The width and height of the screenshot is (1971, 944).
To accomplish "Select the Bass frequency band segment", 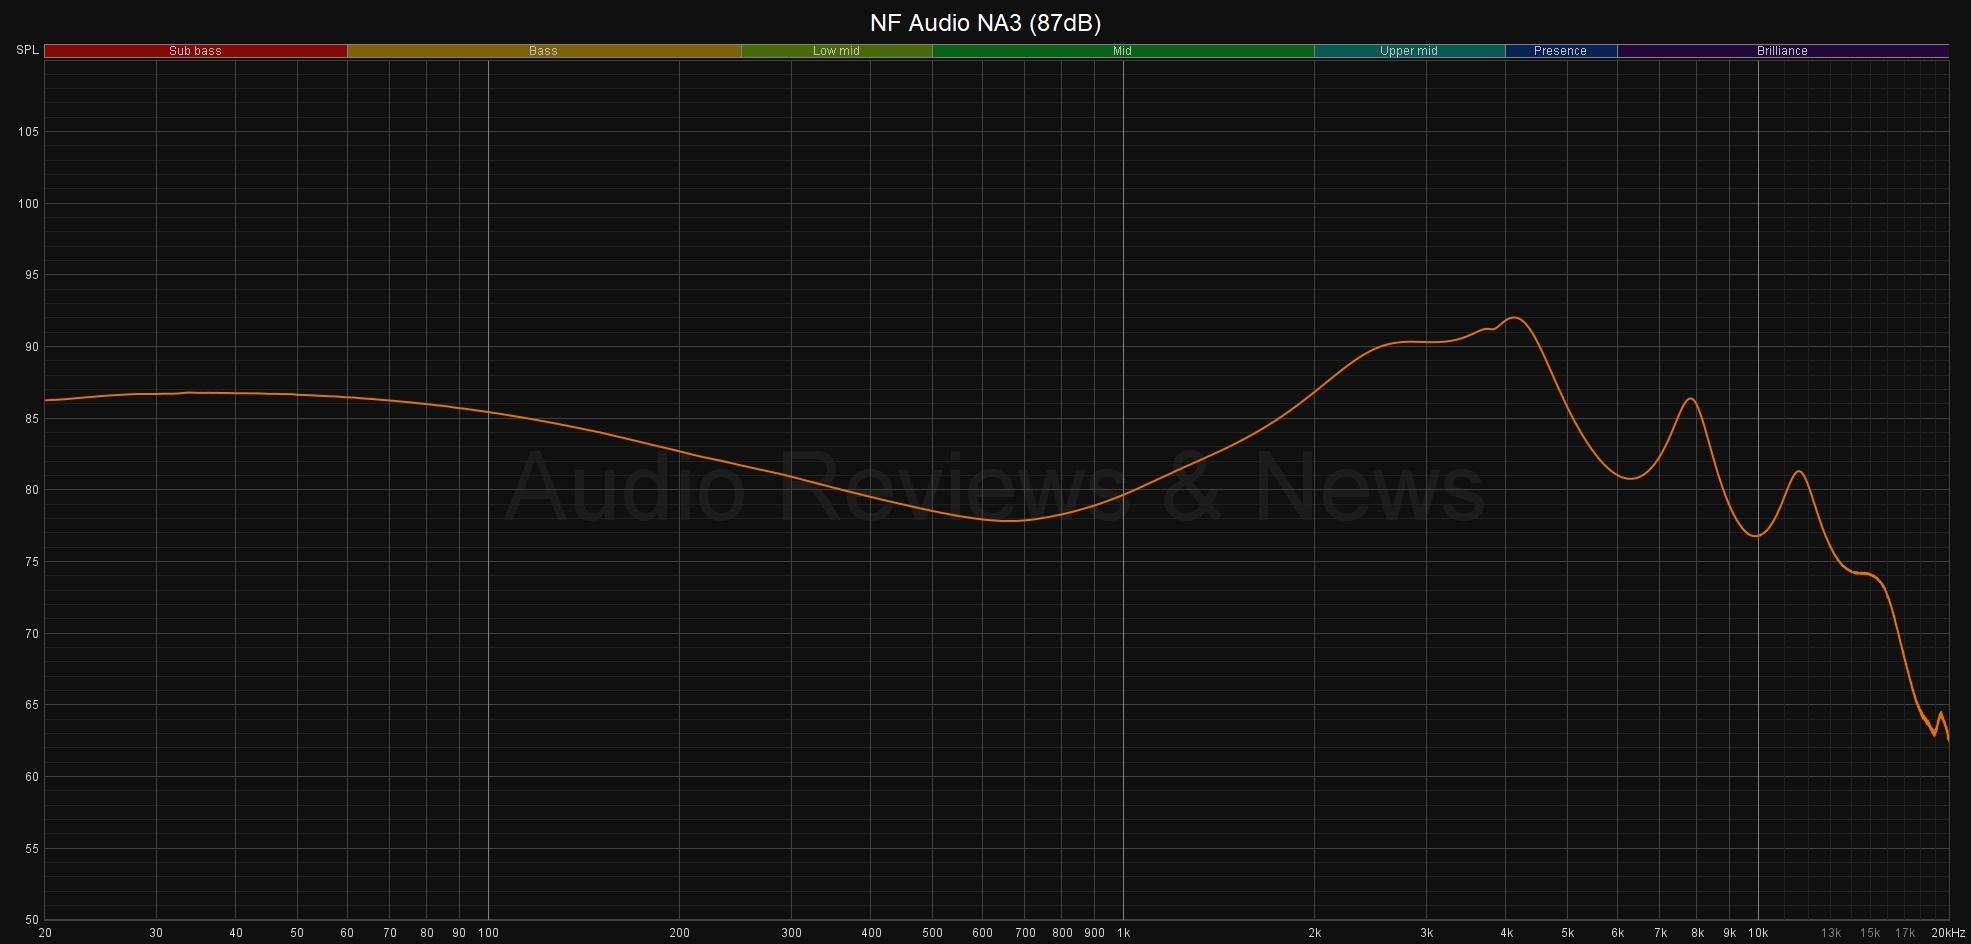I will coord(543,51).
